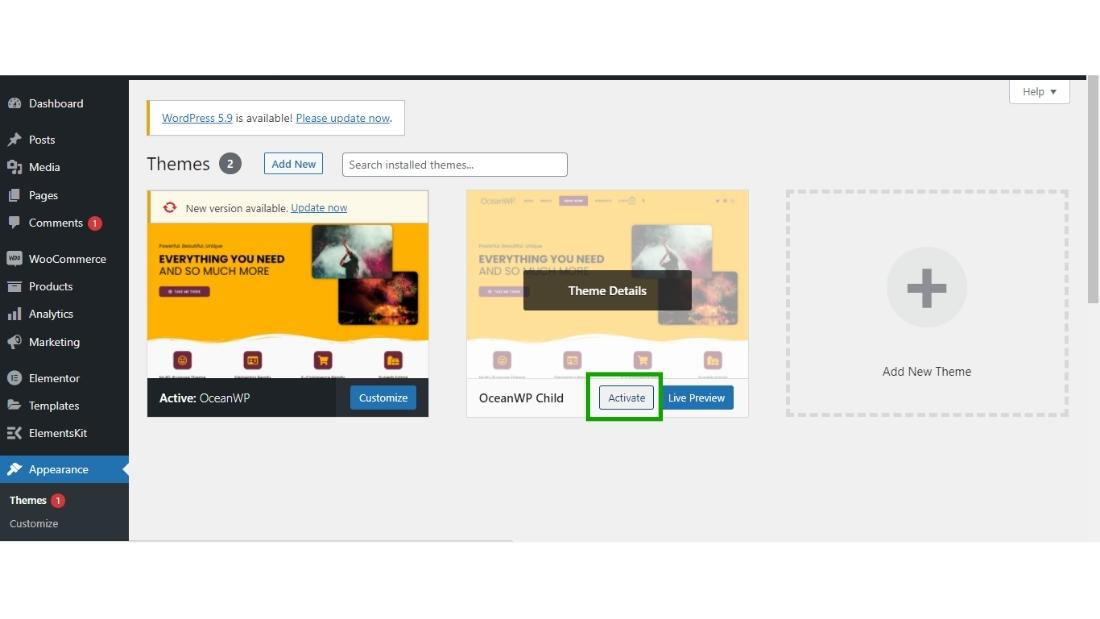This screenshot has width=1100, height=619.
Task: Click the Pages document icon
Action: click(14, 195)
